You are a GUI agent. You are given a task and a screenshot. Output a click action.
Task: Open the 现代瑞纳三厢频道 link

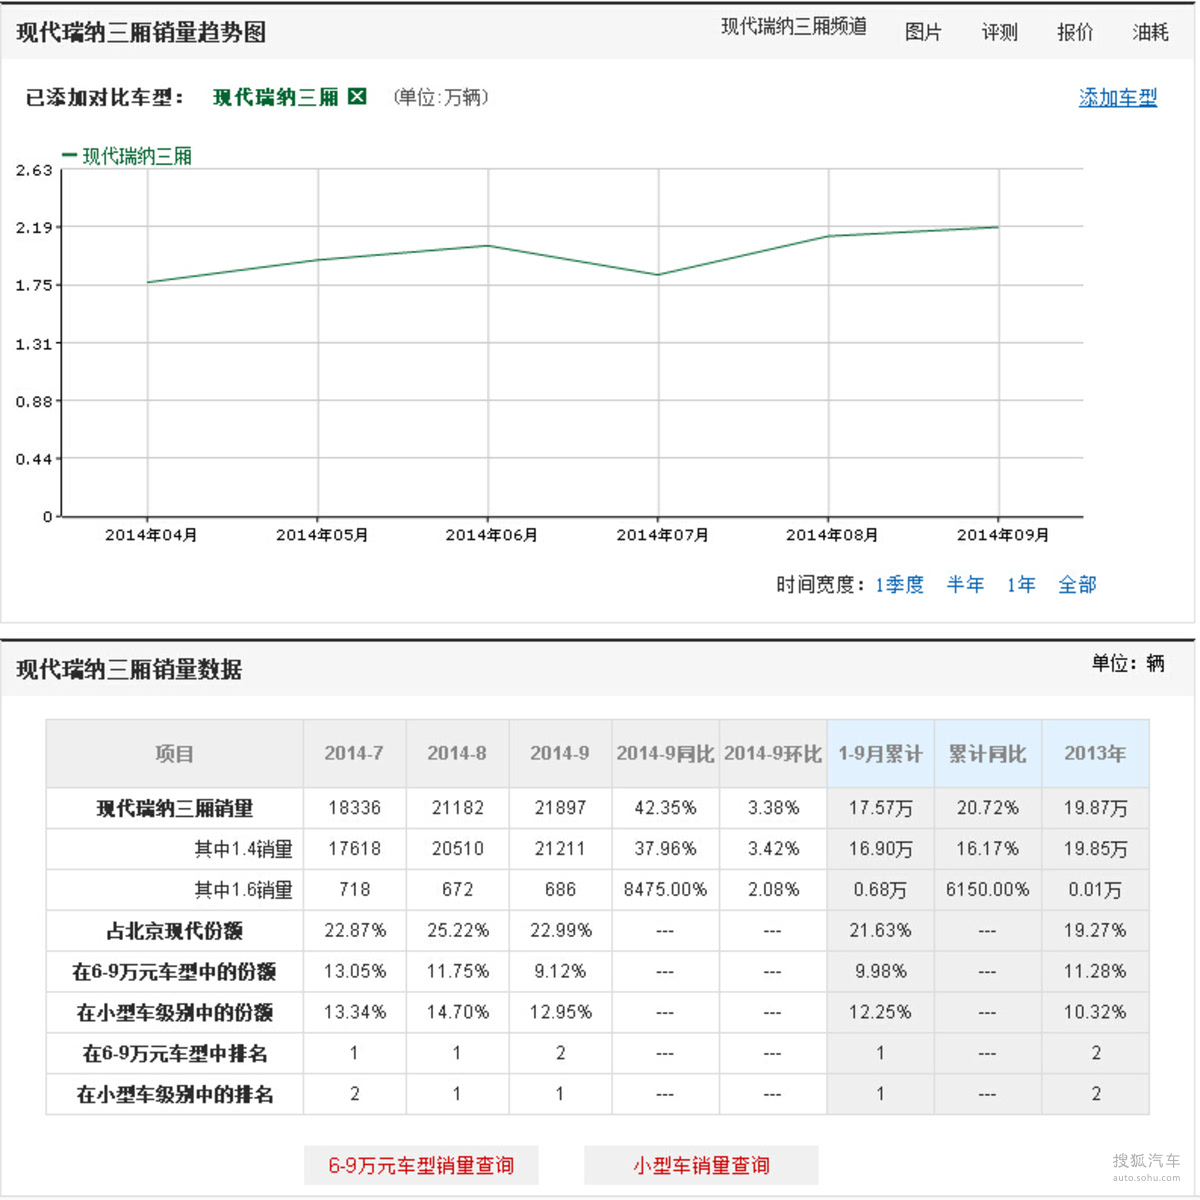(x=793, y=27)
